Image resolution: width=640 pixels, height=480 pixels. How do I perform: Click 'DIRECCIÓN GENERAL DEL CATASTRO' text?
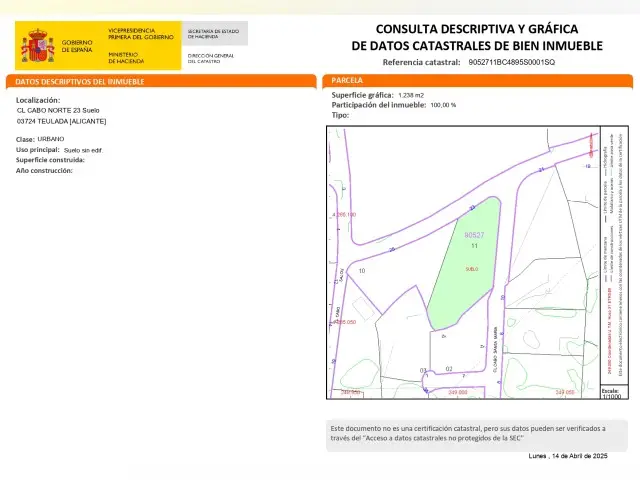click(x=211, y=58)
